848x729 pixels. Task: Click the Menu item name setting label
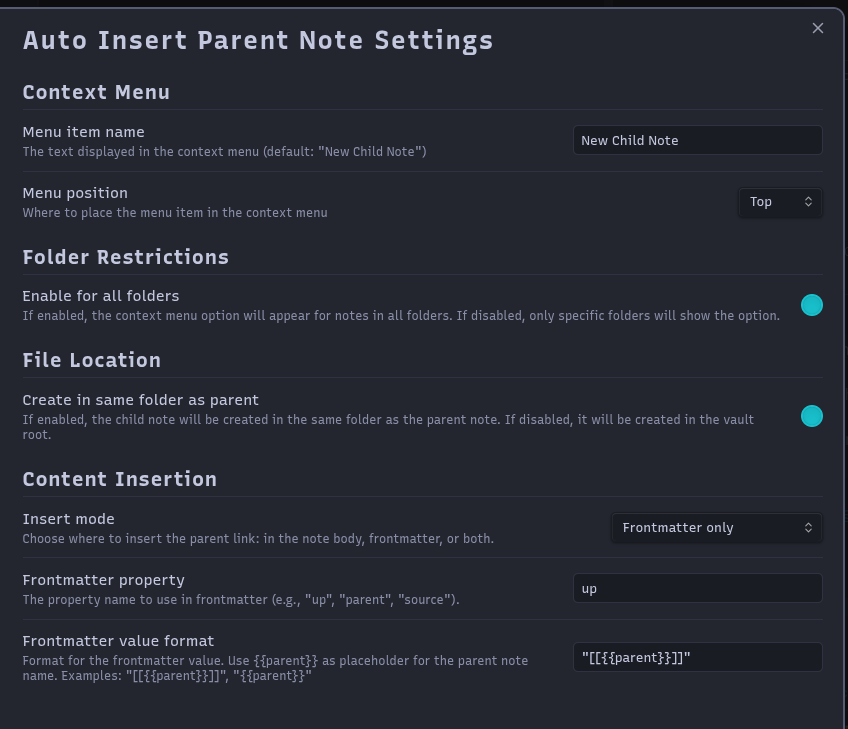coord(83,132)
